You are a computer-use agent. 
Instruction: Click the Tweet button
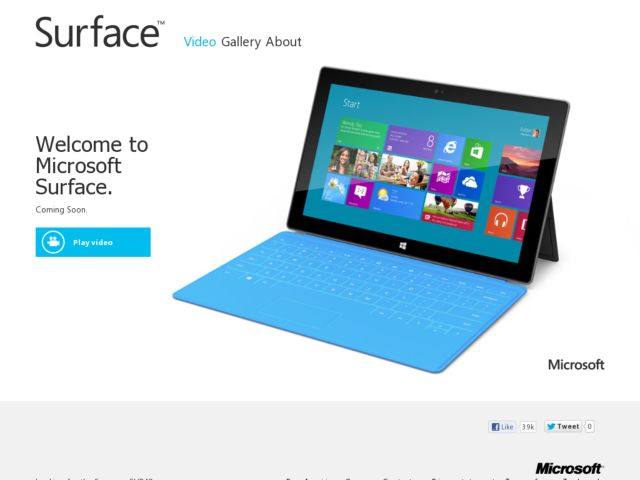563,427
